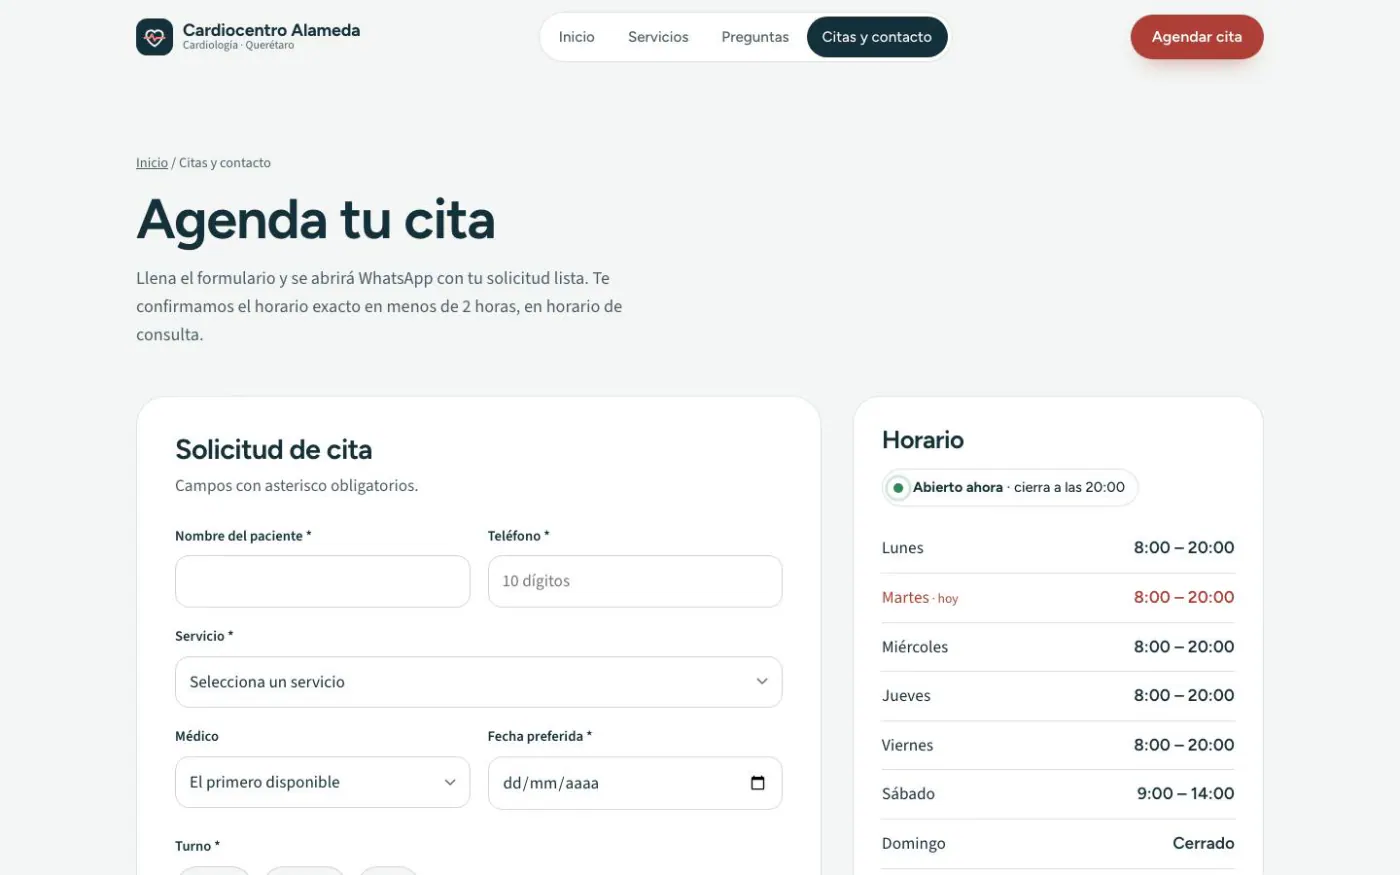Click the red Agendar cita button
This screenshot has width=1400, height=875.
coord(1197,37)
